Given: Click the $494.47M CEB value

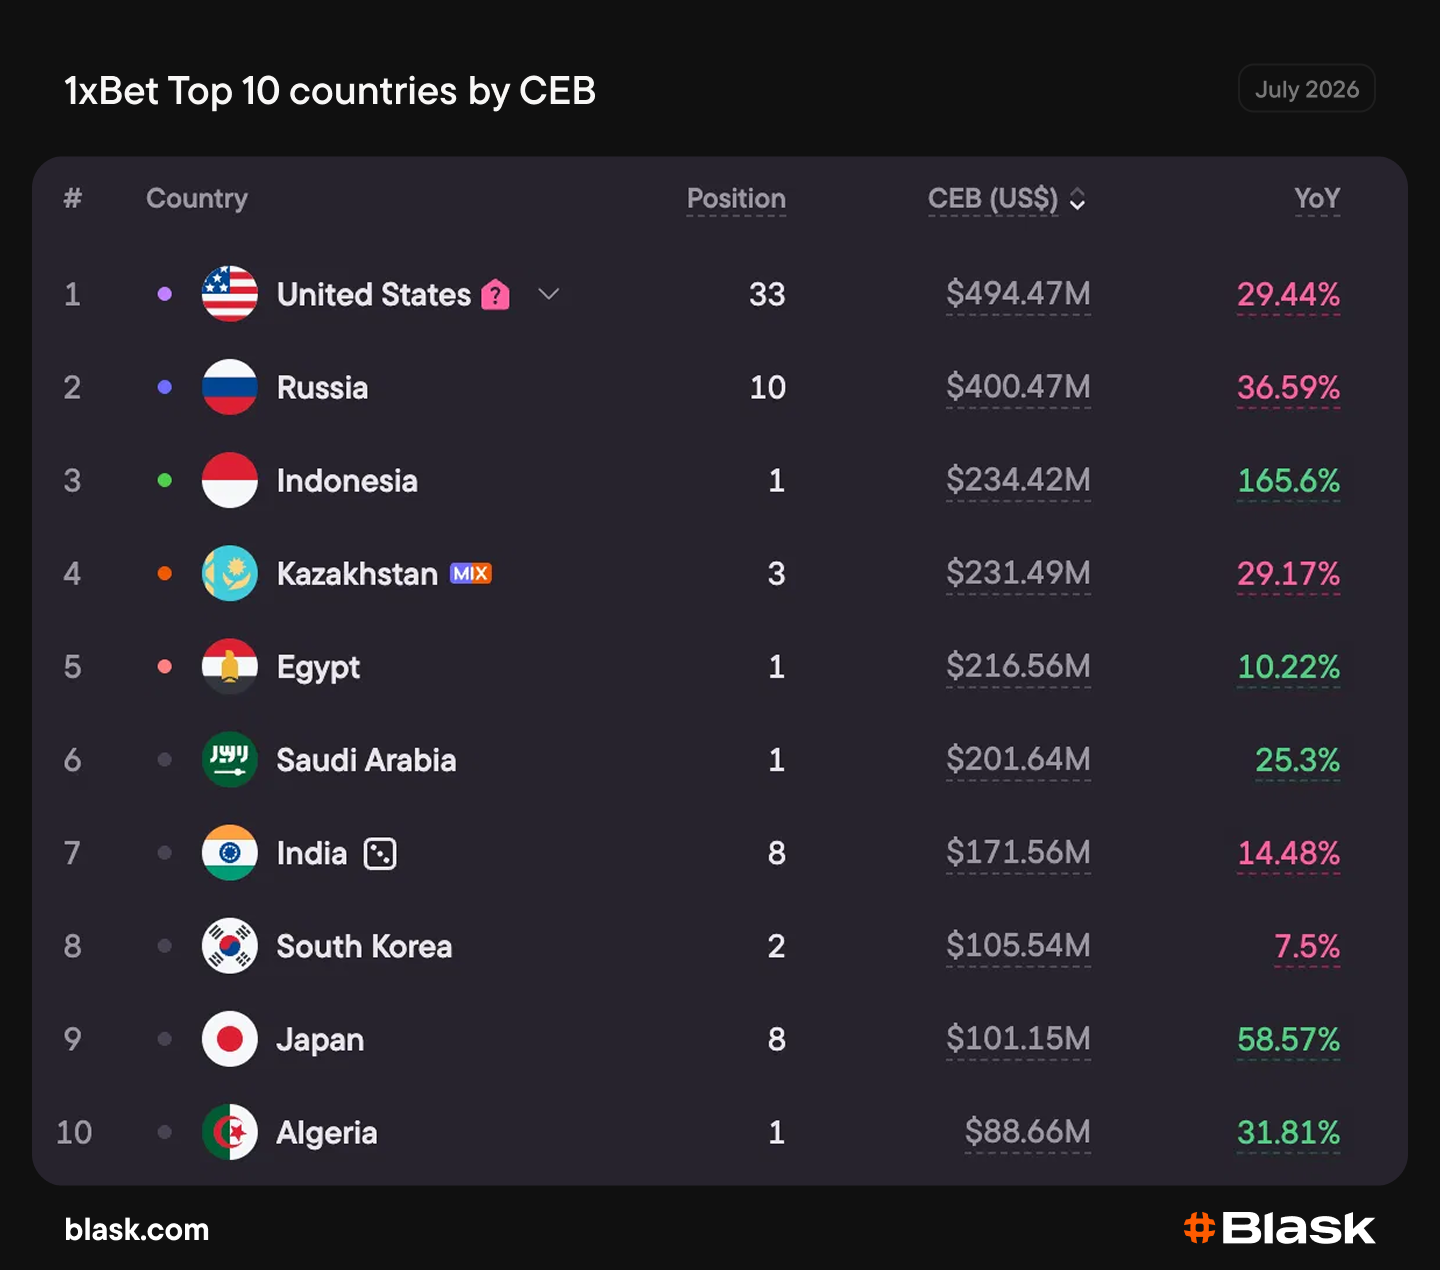Looking at the screenshot, I should click(x=1018, y=294).
